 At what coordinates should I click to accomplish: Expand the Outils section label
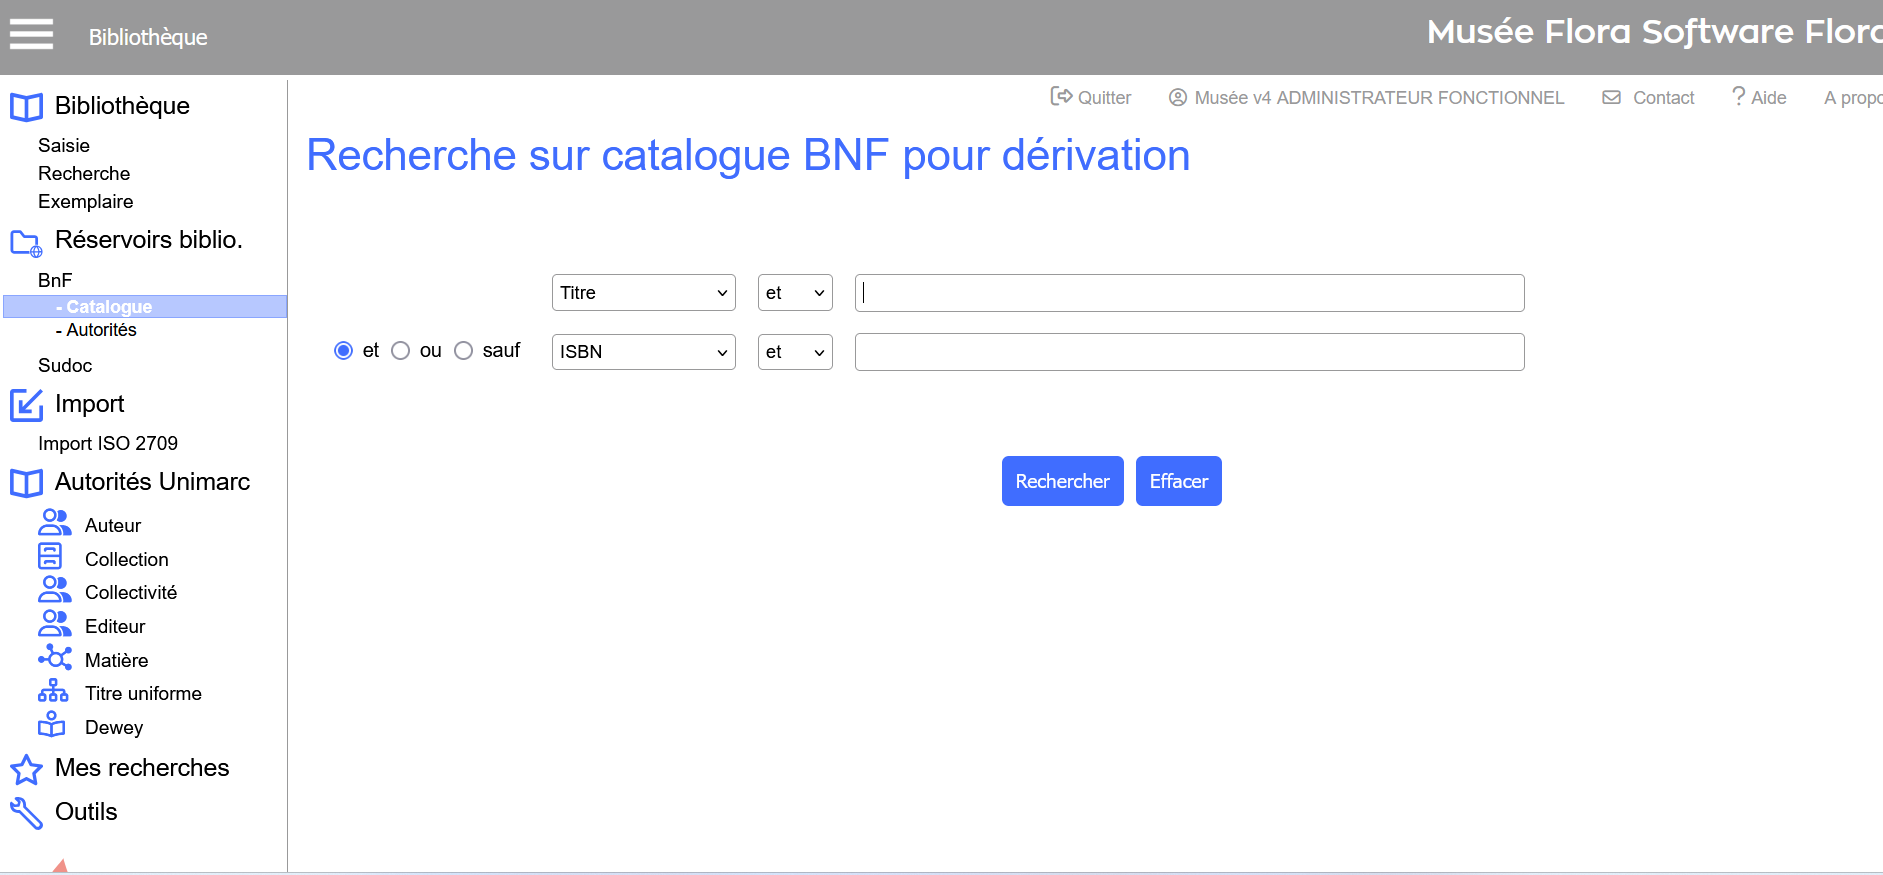86,812
